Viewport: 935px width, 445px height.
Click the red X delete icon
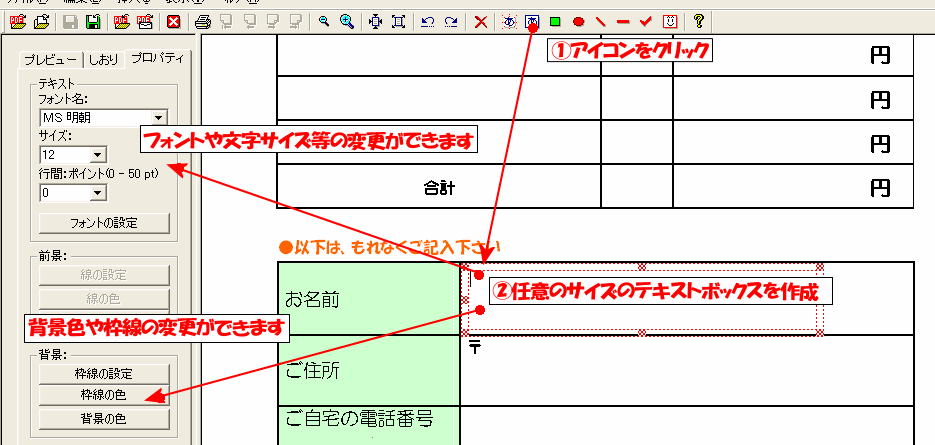click(x=481, y=21)
